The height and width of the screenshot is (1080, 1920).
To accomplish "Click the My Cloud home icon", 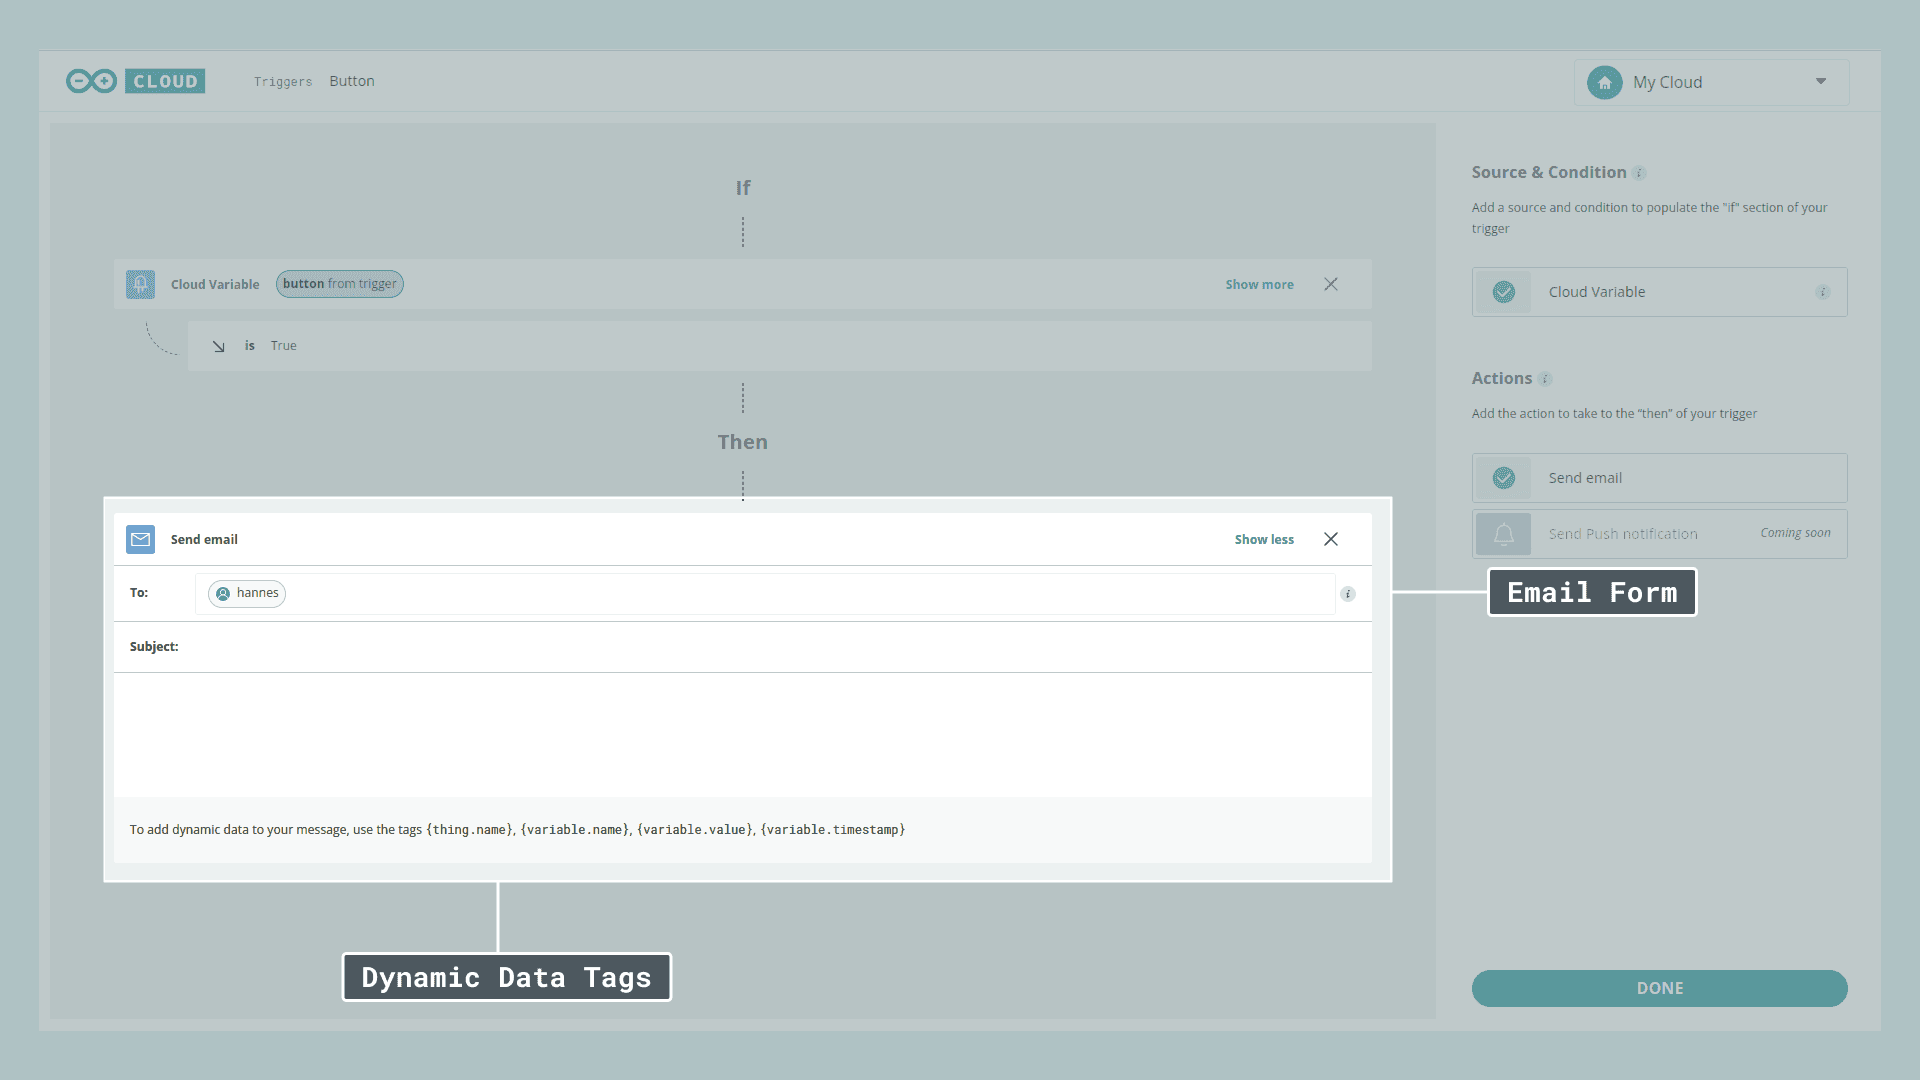I will [1604, 82].
